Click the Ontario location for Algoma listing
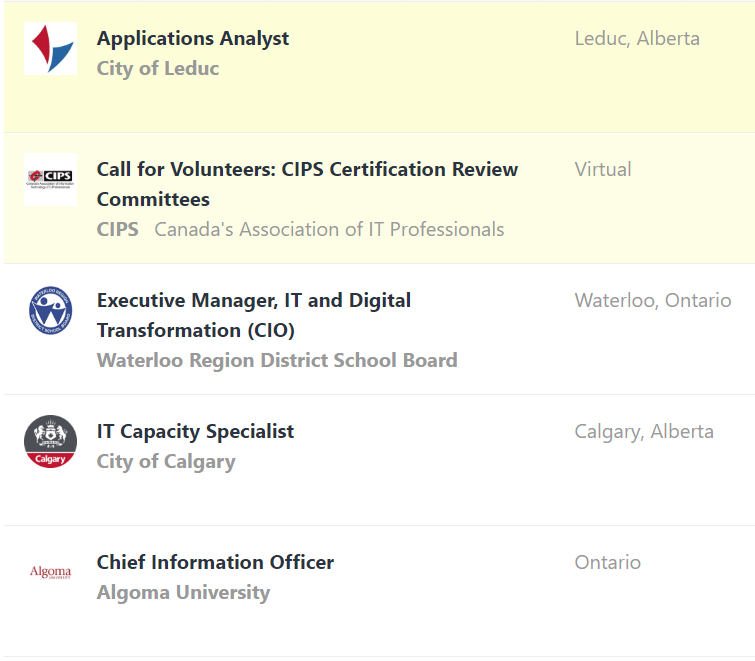755x661 pixels. (x=607, y=563)
